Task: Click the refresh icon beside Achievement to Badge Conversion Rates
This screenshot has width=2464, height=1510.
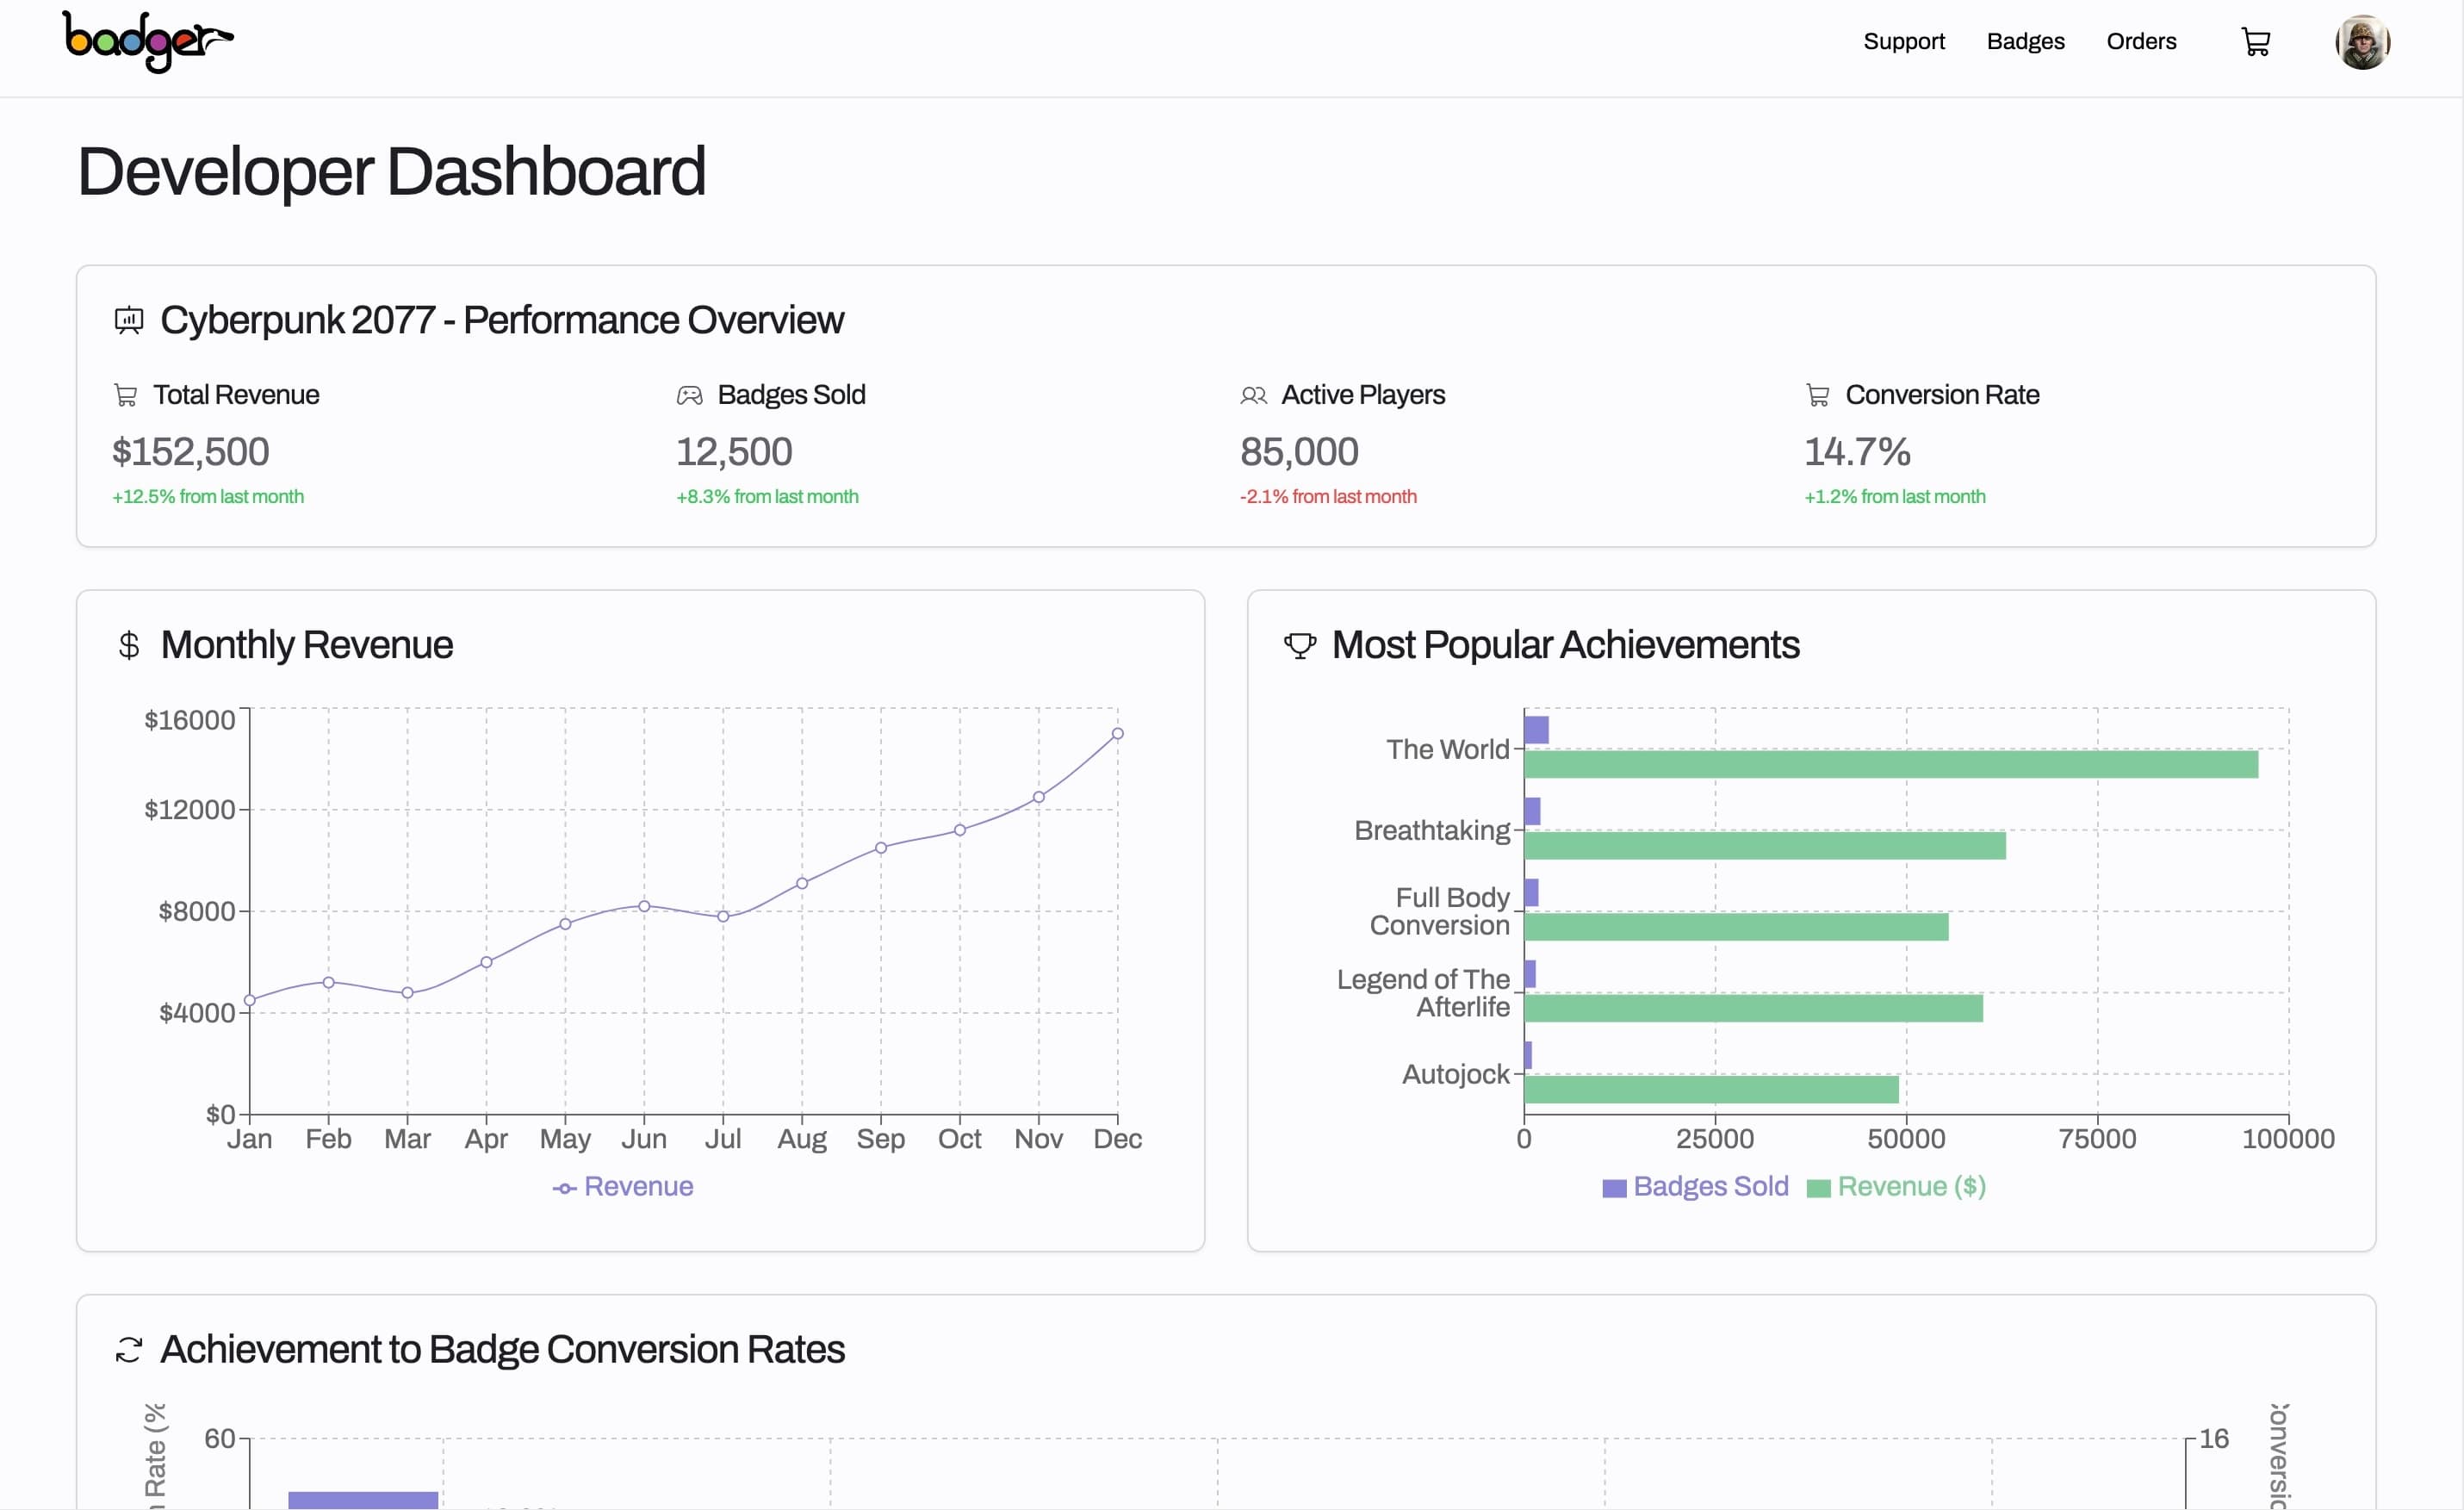Action: tap(129, 1350)
